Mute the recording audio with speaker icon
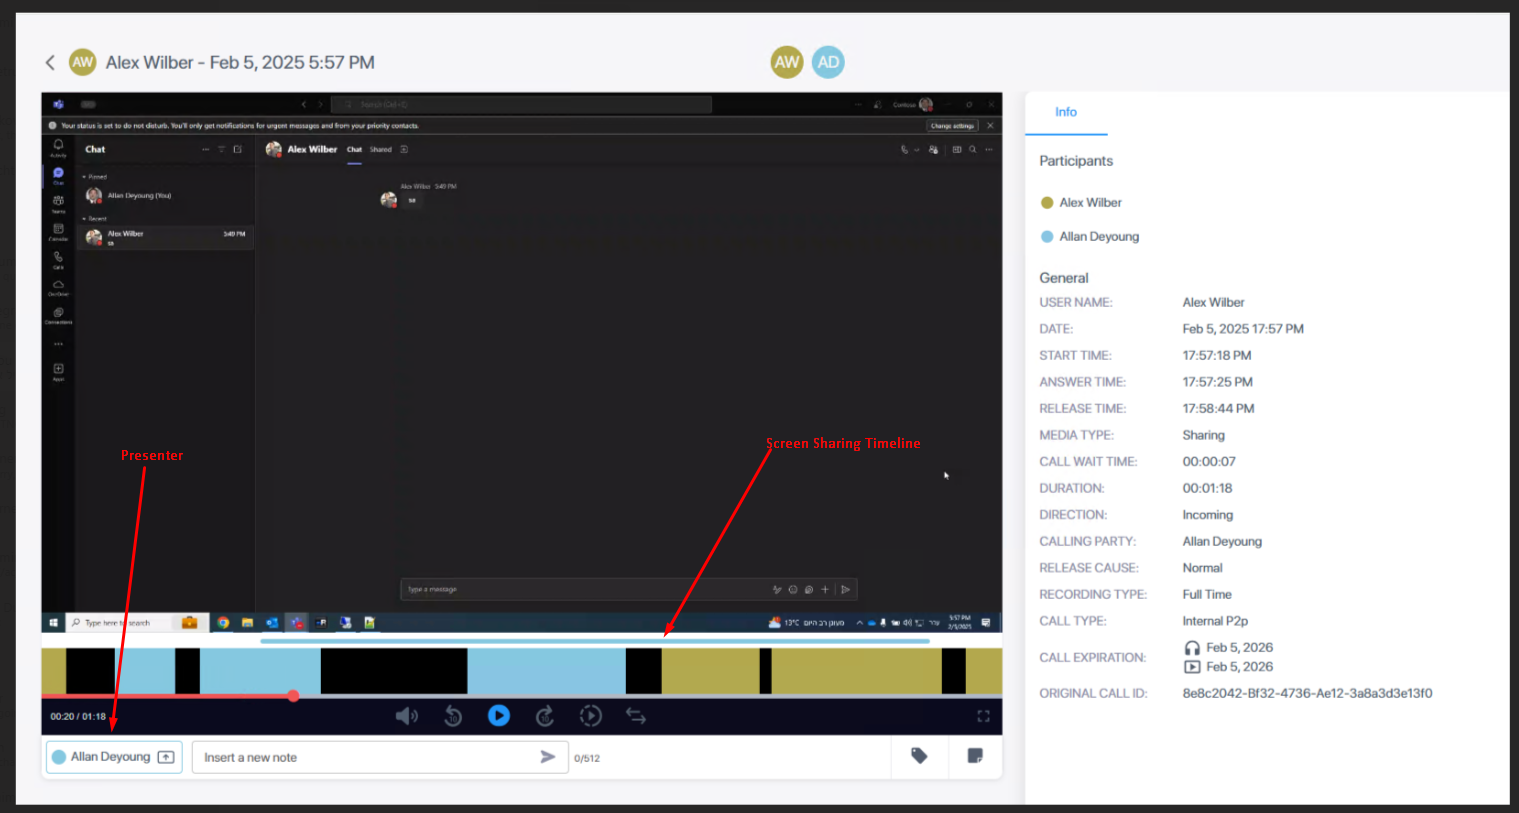This screenshot has height=813, width=1519. 406,716
